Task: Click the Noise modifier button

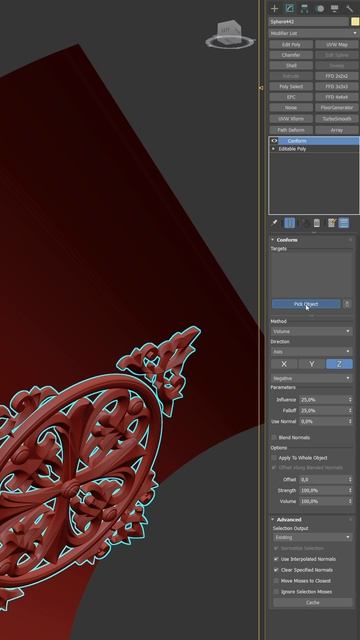Action: tap(291, 108)
